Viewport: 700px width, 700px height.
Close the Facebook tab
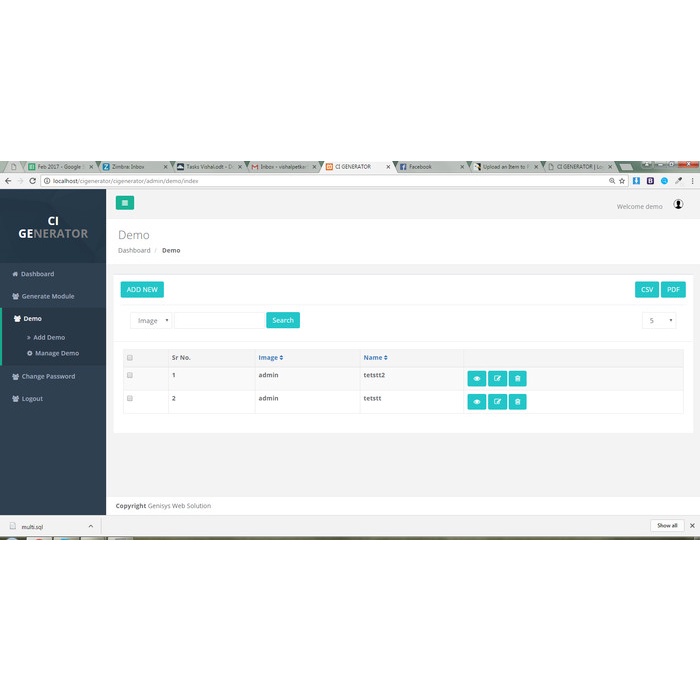[x=462, y=167]
